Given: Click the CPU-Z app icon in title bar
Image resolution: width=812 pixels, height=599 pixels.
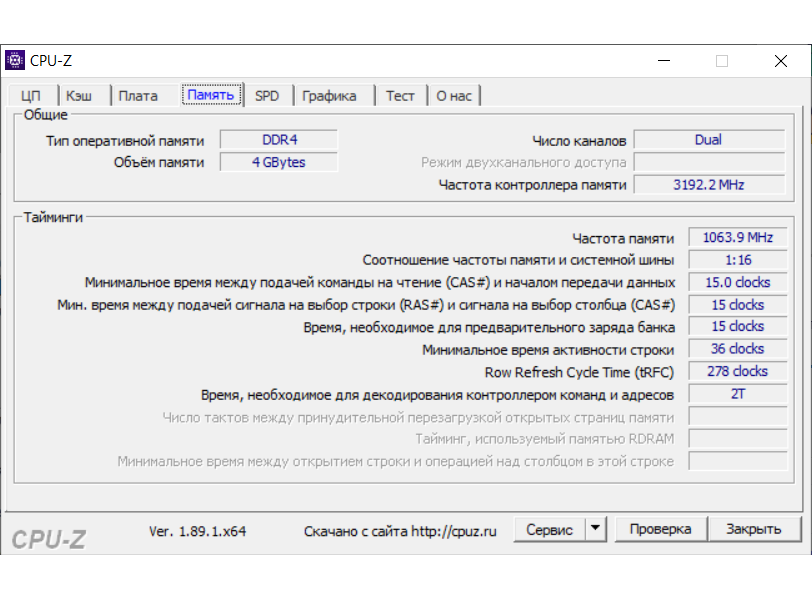Looking at the screenshot, I should point(15,60).
